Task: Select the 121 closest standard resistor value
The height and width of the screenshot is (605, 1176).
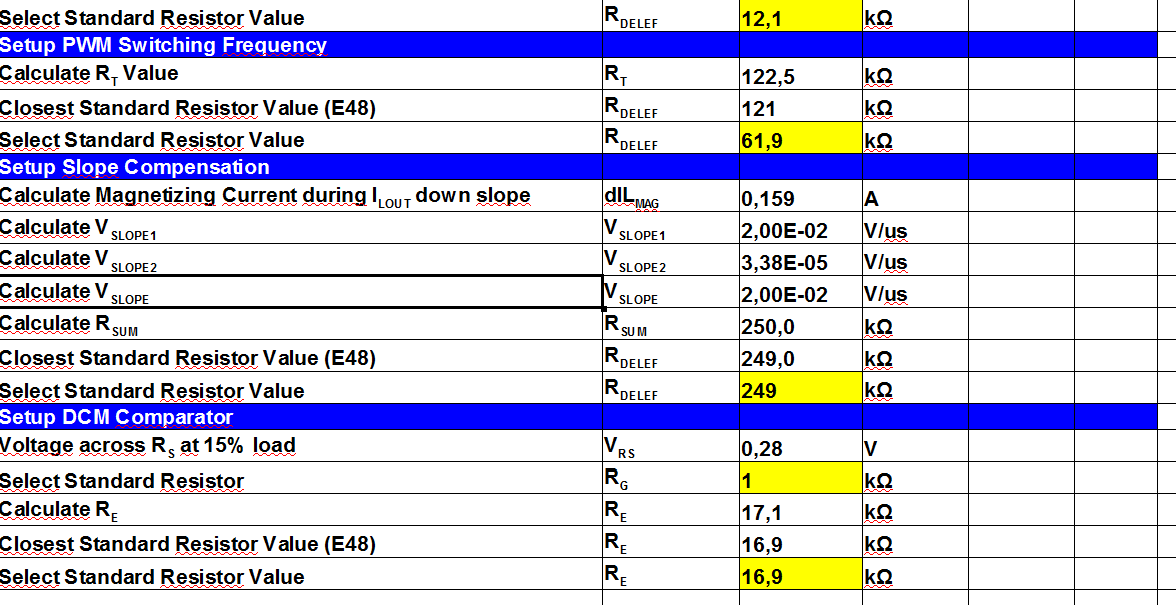Action: [x=800, y=107]
